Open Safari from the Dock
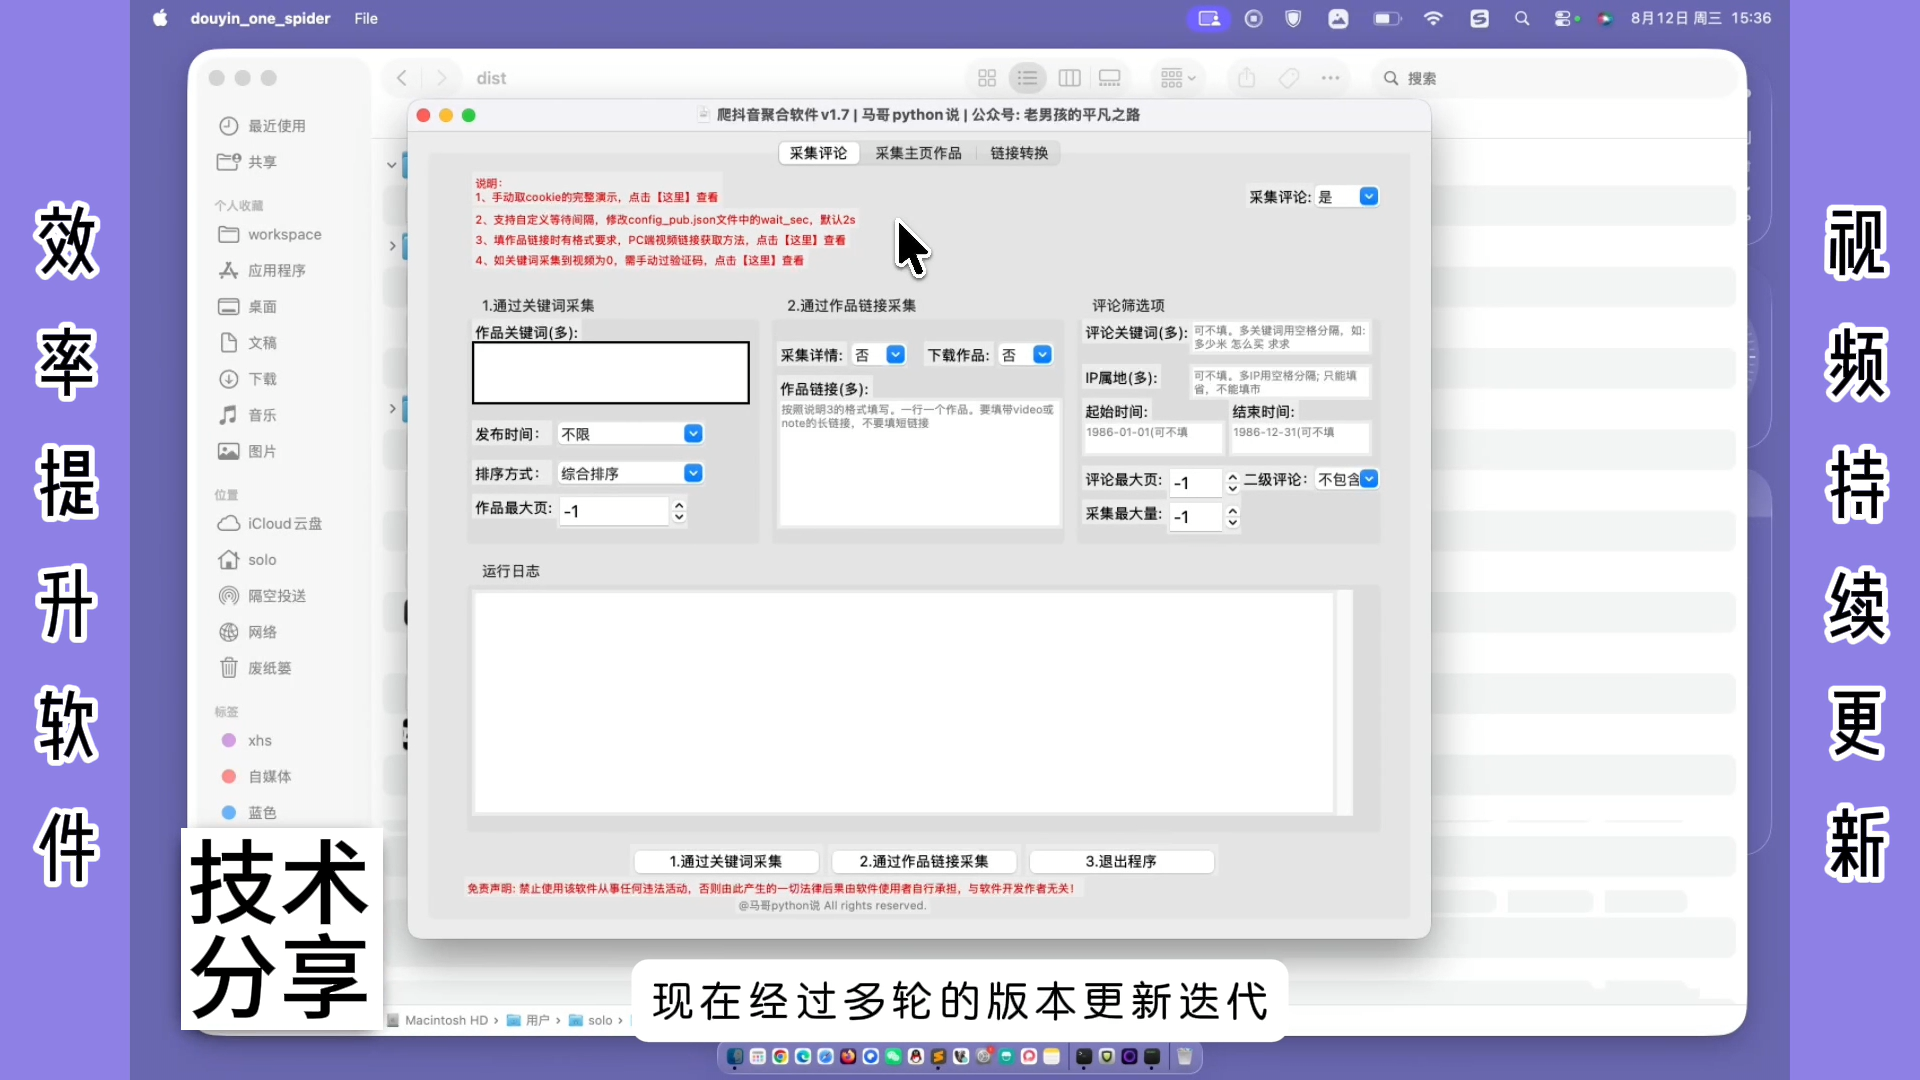 click(825, 1057)
